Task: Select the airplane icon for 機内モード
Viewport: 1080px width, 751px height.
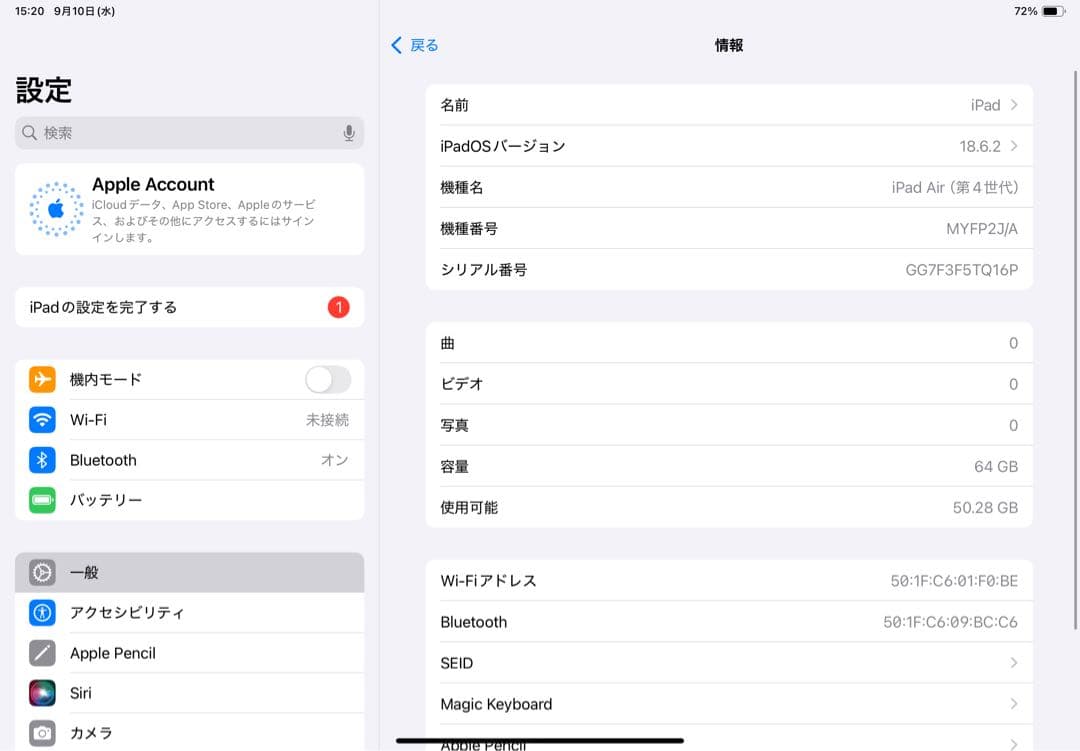Action: click(41, 380)
